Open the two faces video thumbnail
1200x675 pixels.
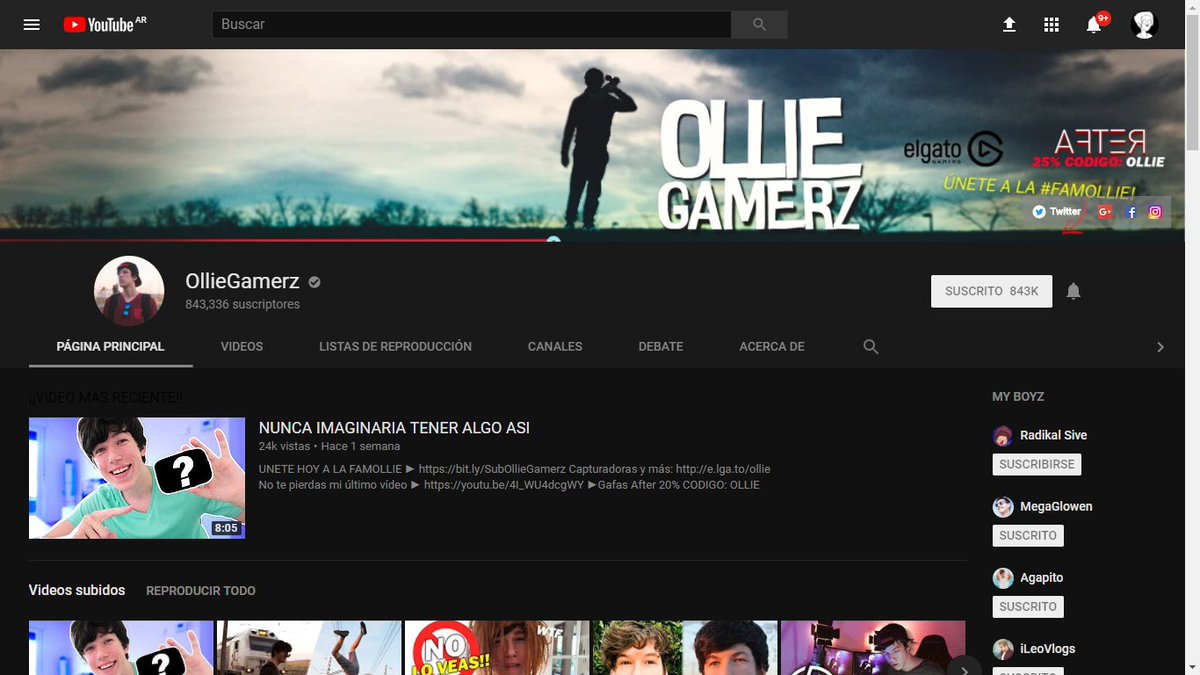[x=685, y=648]
